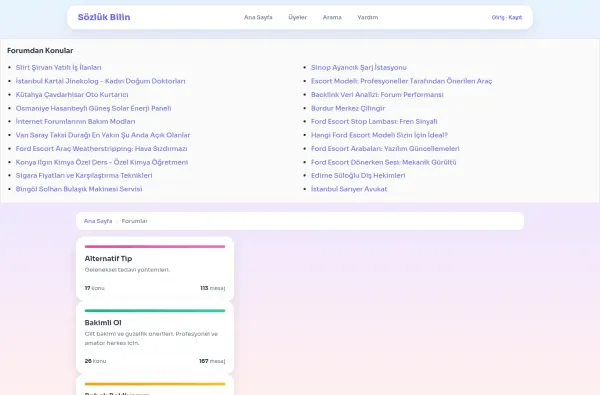Open Konya Ilgın Kimya Özel Ders topic

(102, 162)
